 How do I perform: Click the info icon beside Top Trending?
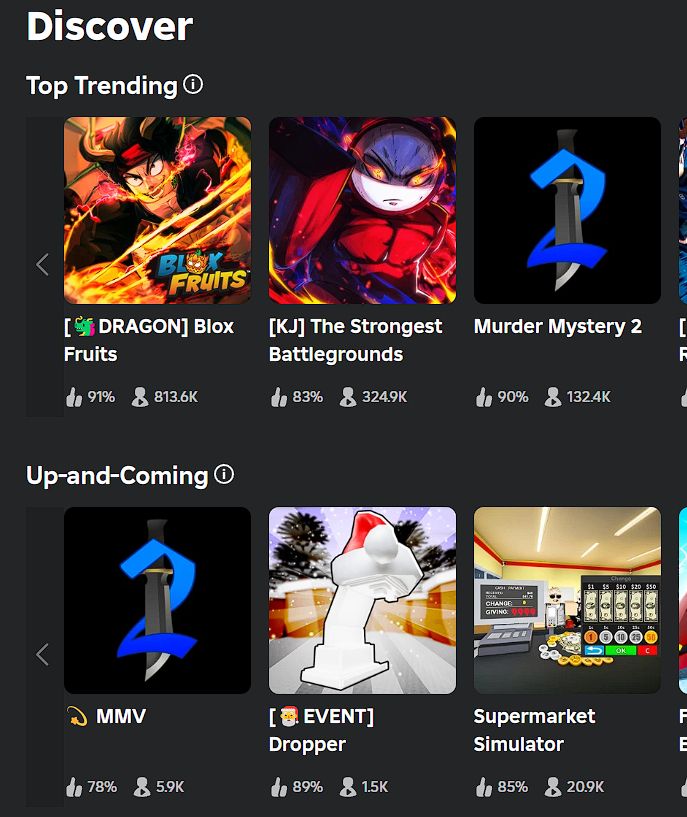(x=193, y=84)
